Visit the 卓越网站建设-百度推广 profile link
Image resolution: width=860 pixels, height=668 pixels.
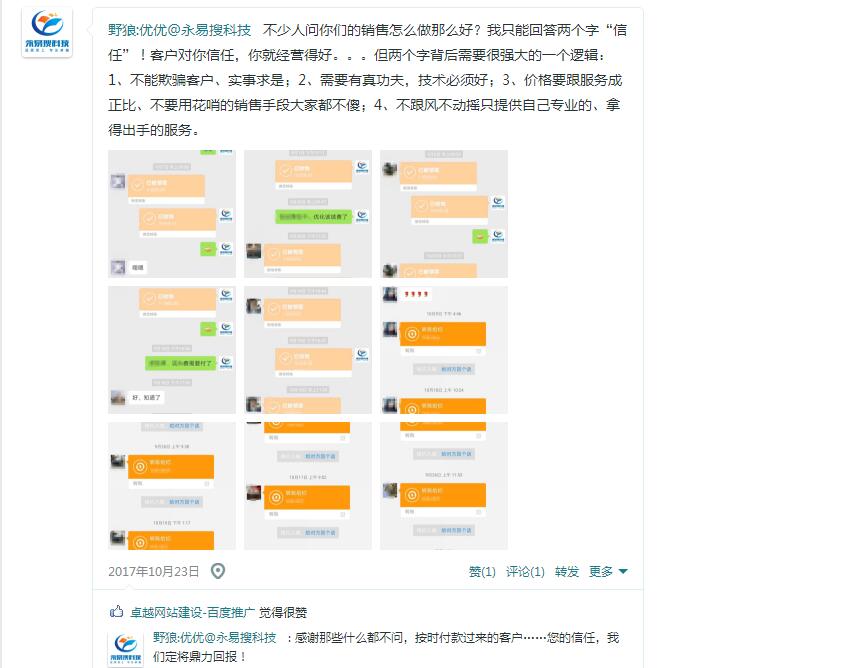[x=192, y=612]
